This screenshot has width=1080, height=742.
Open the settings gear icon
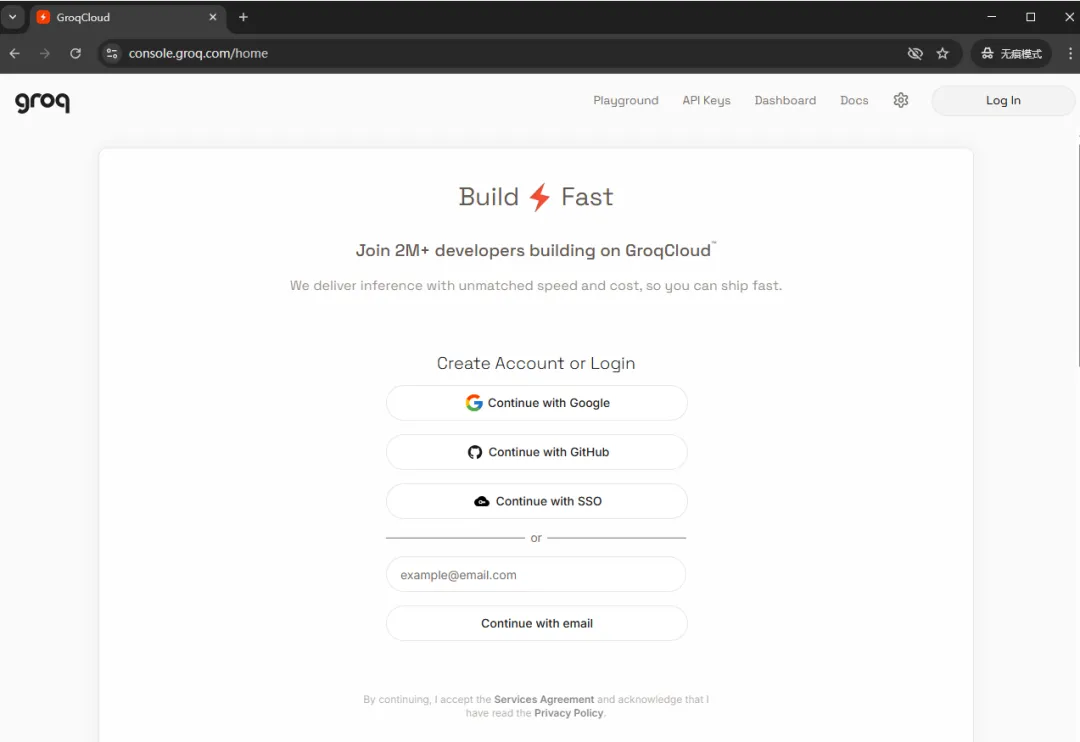pos(901,100)
